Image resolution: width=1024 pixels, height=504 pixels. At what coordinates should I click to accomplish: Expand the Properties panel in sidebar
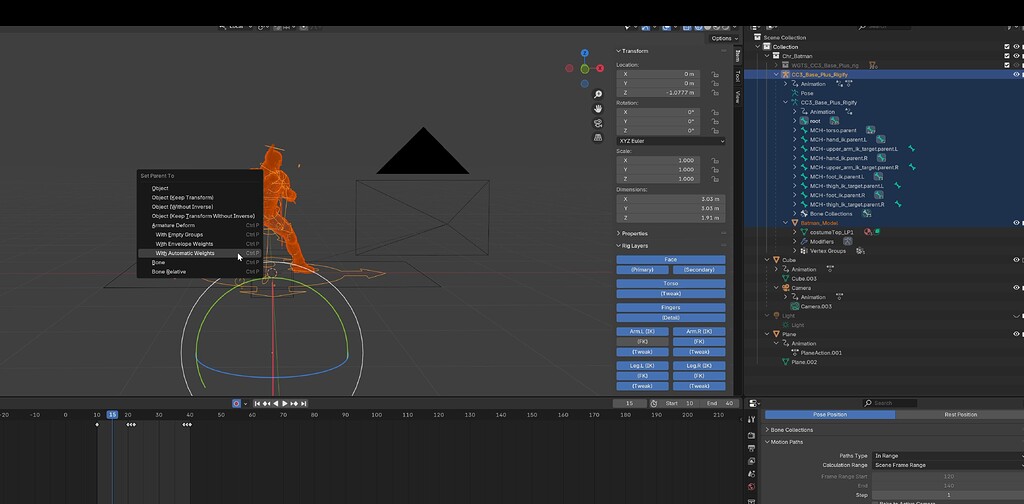(x=618, y=233)
